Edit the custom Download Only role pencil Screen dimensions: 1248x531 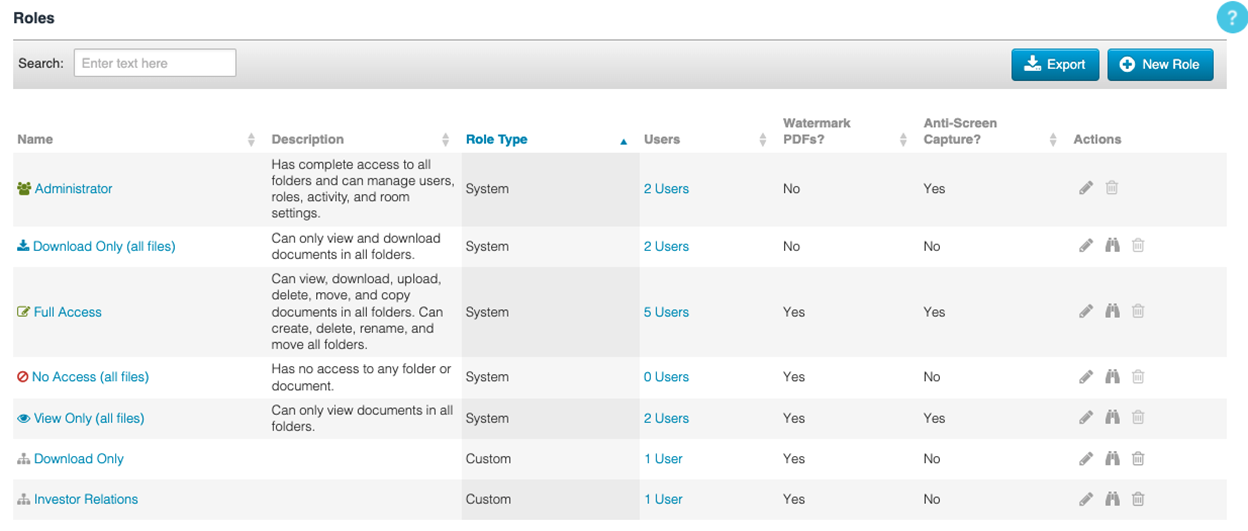1086,459
